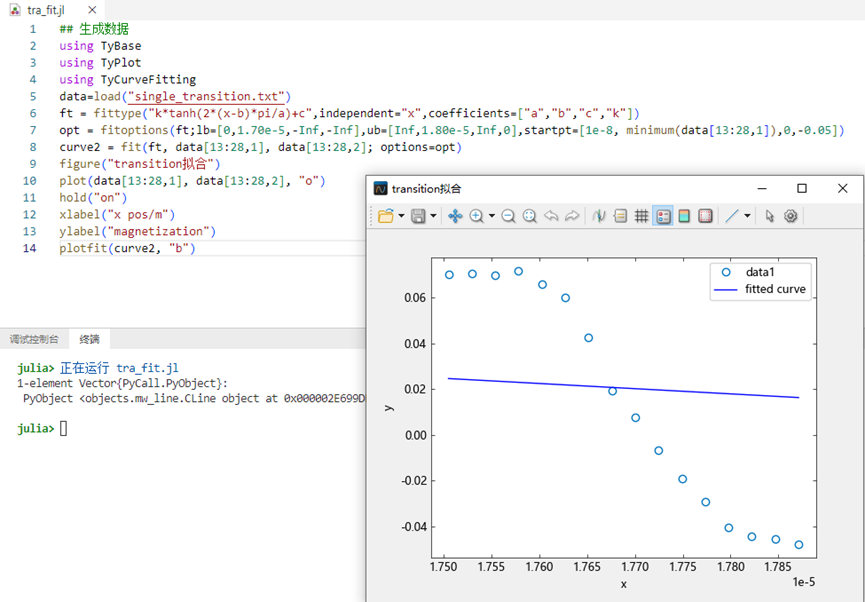Click the plot x-axis label 'x'
The height and width of the screenshot is (602, 865).
pos(623,584)
